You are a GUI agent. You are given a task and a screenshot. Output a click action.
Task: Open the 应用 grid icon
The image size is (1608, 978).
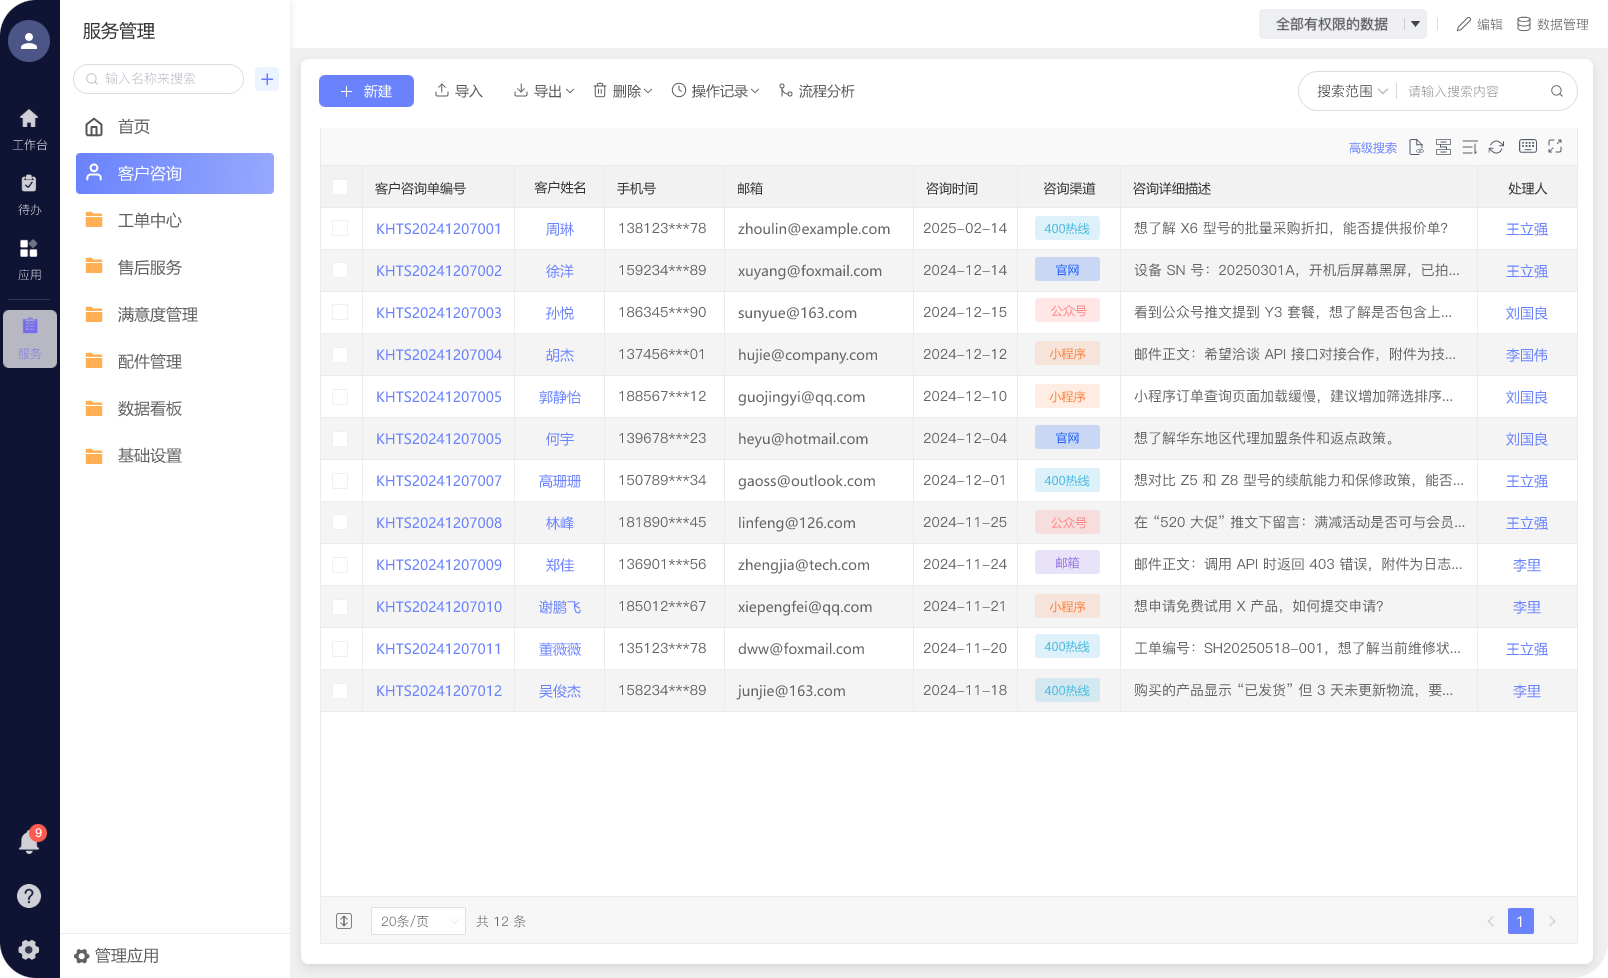pos(29,260)
